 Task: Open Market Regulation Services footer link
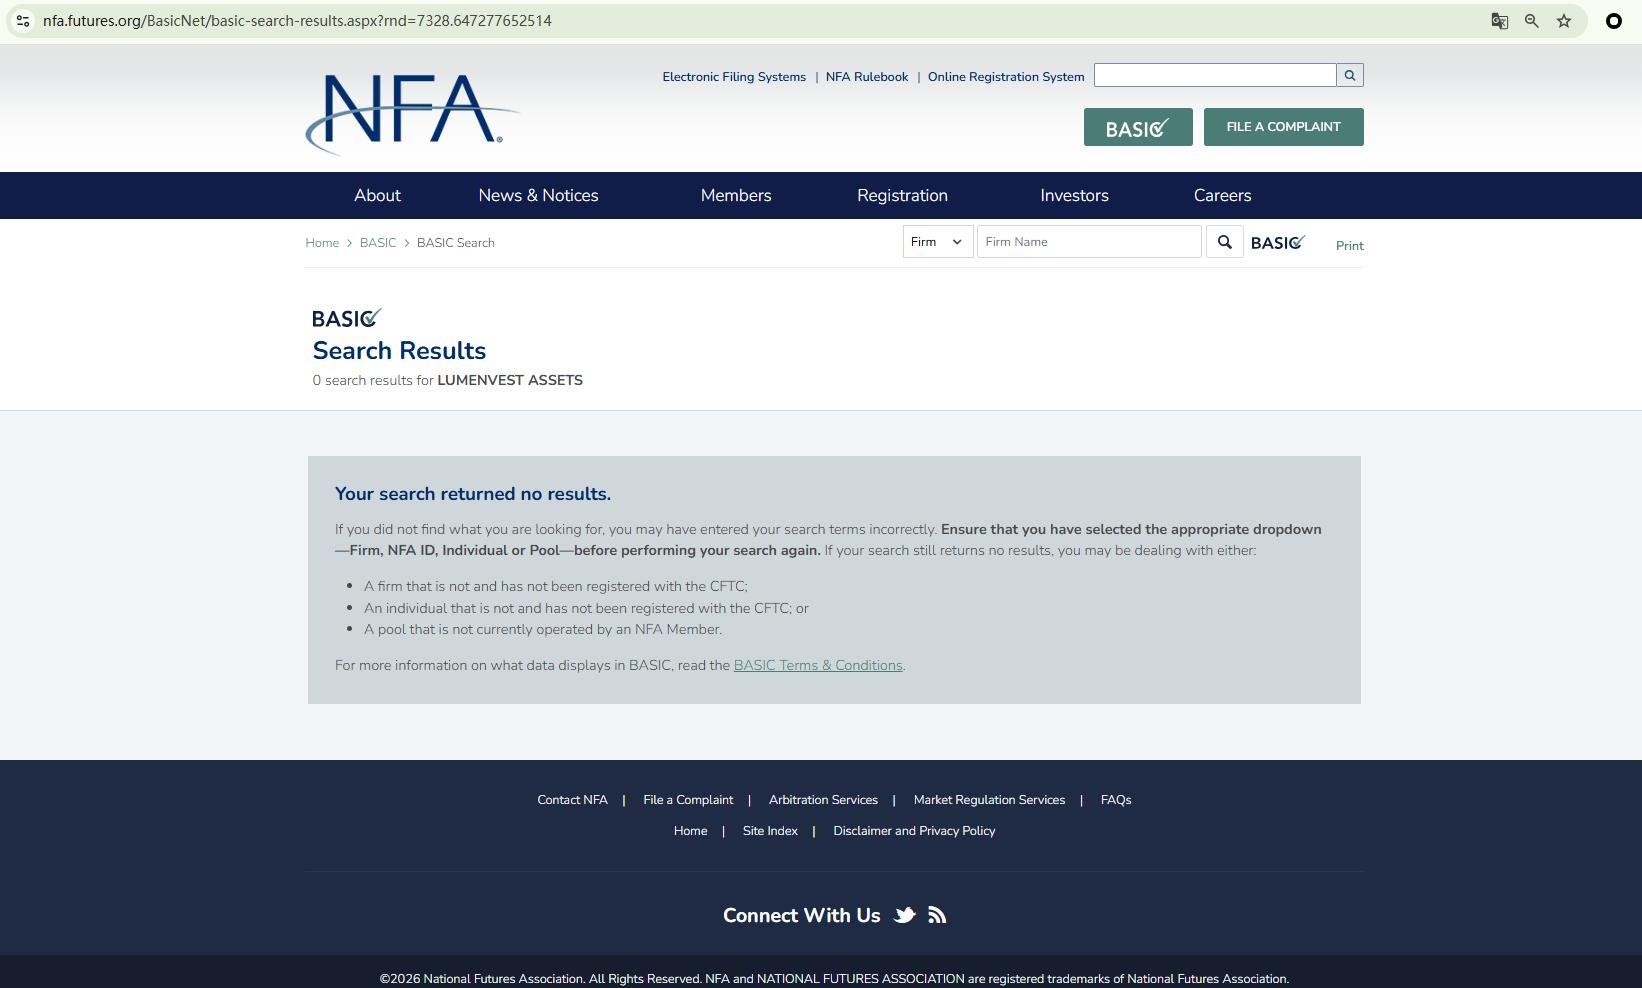coord(989,800)
